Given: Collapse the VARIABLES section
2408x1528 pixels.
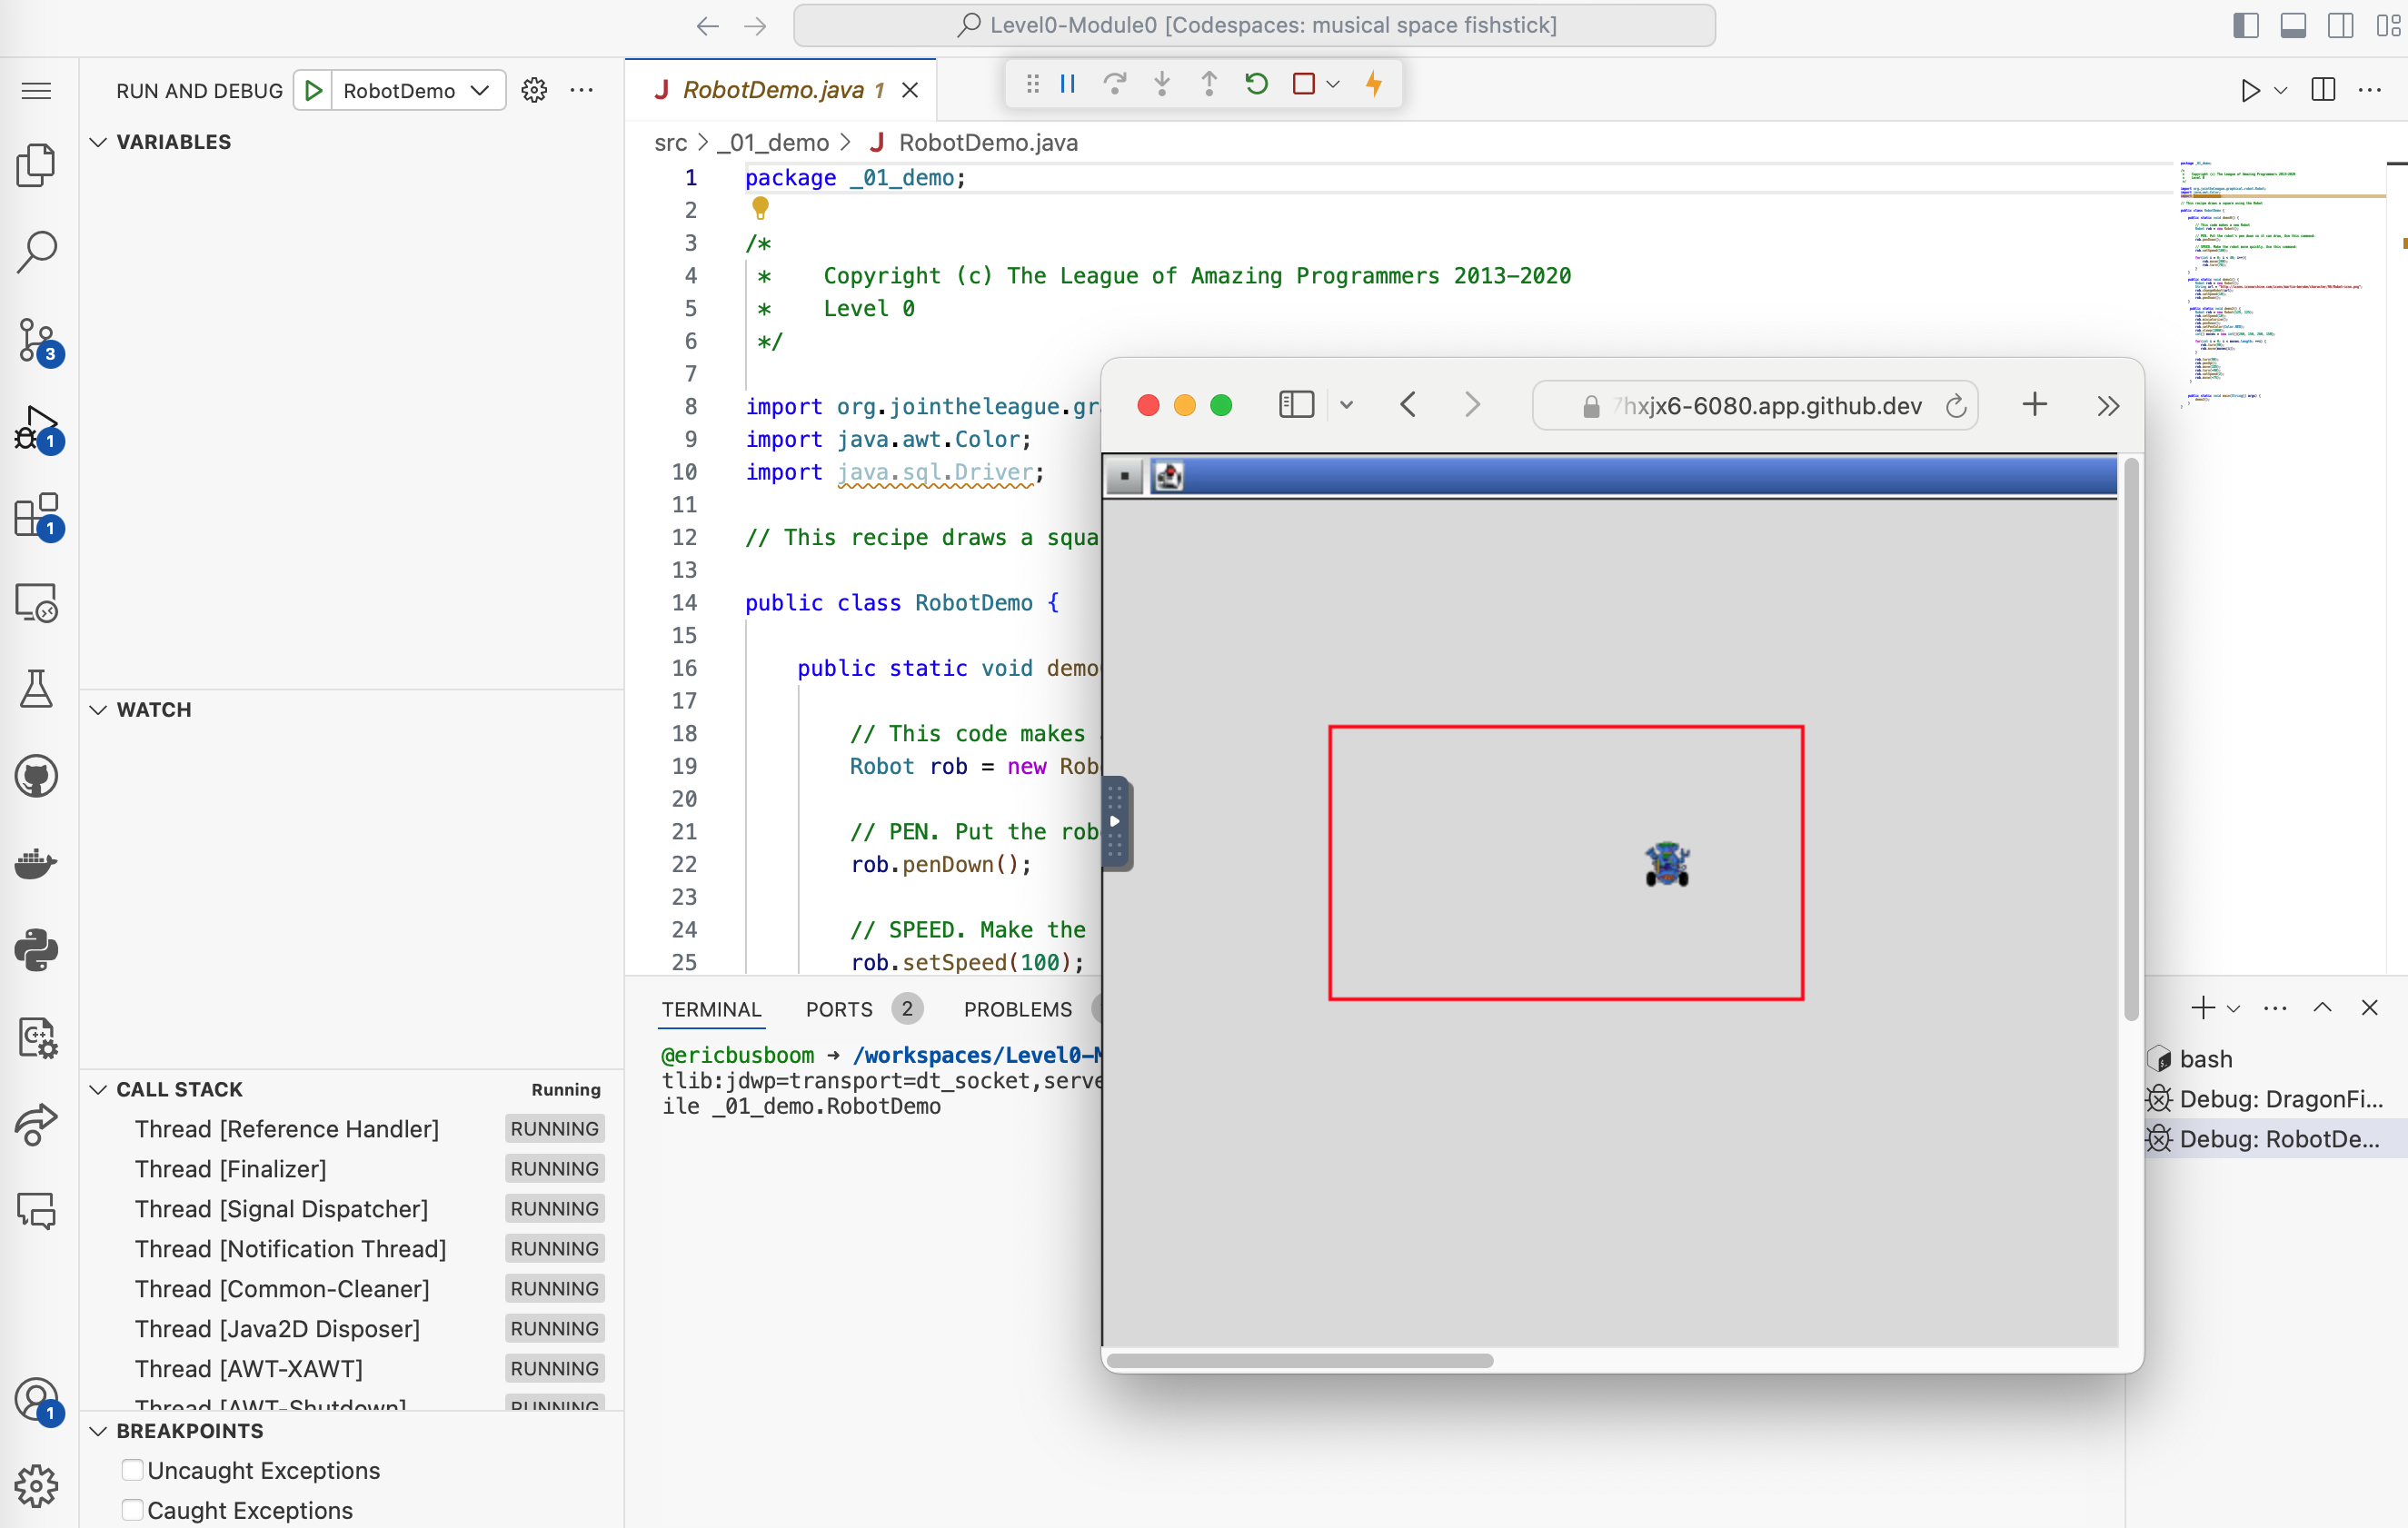Looking at the screenshot, I should pos(98,142).
